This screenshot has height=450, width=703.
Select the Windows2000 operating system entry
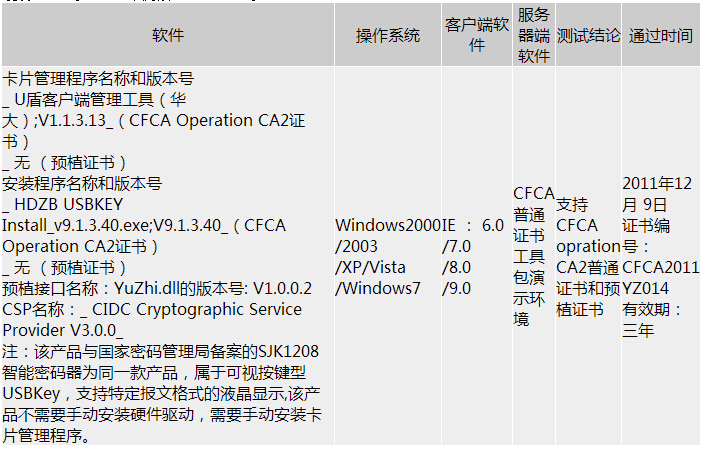[x=388, y=225]
